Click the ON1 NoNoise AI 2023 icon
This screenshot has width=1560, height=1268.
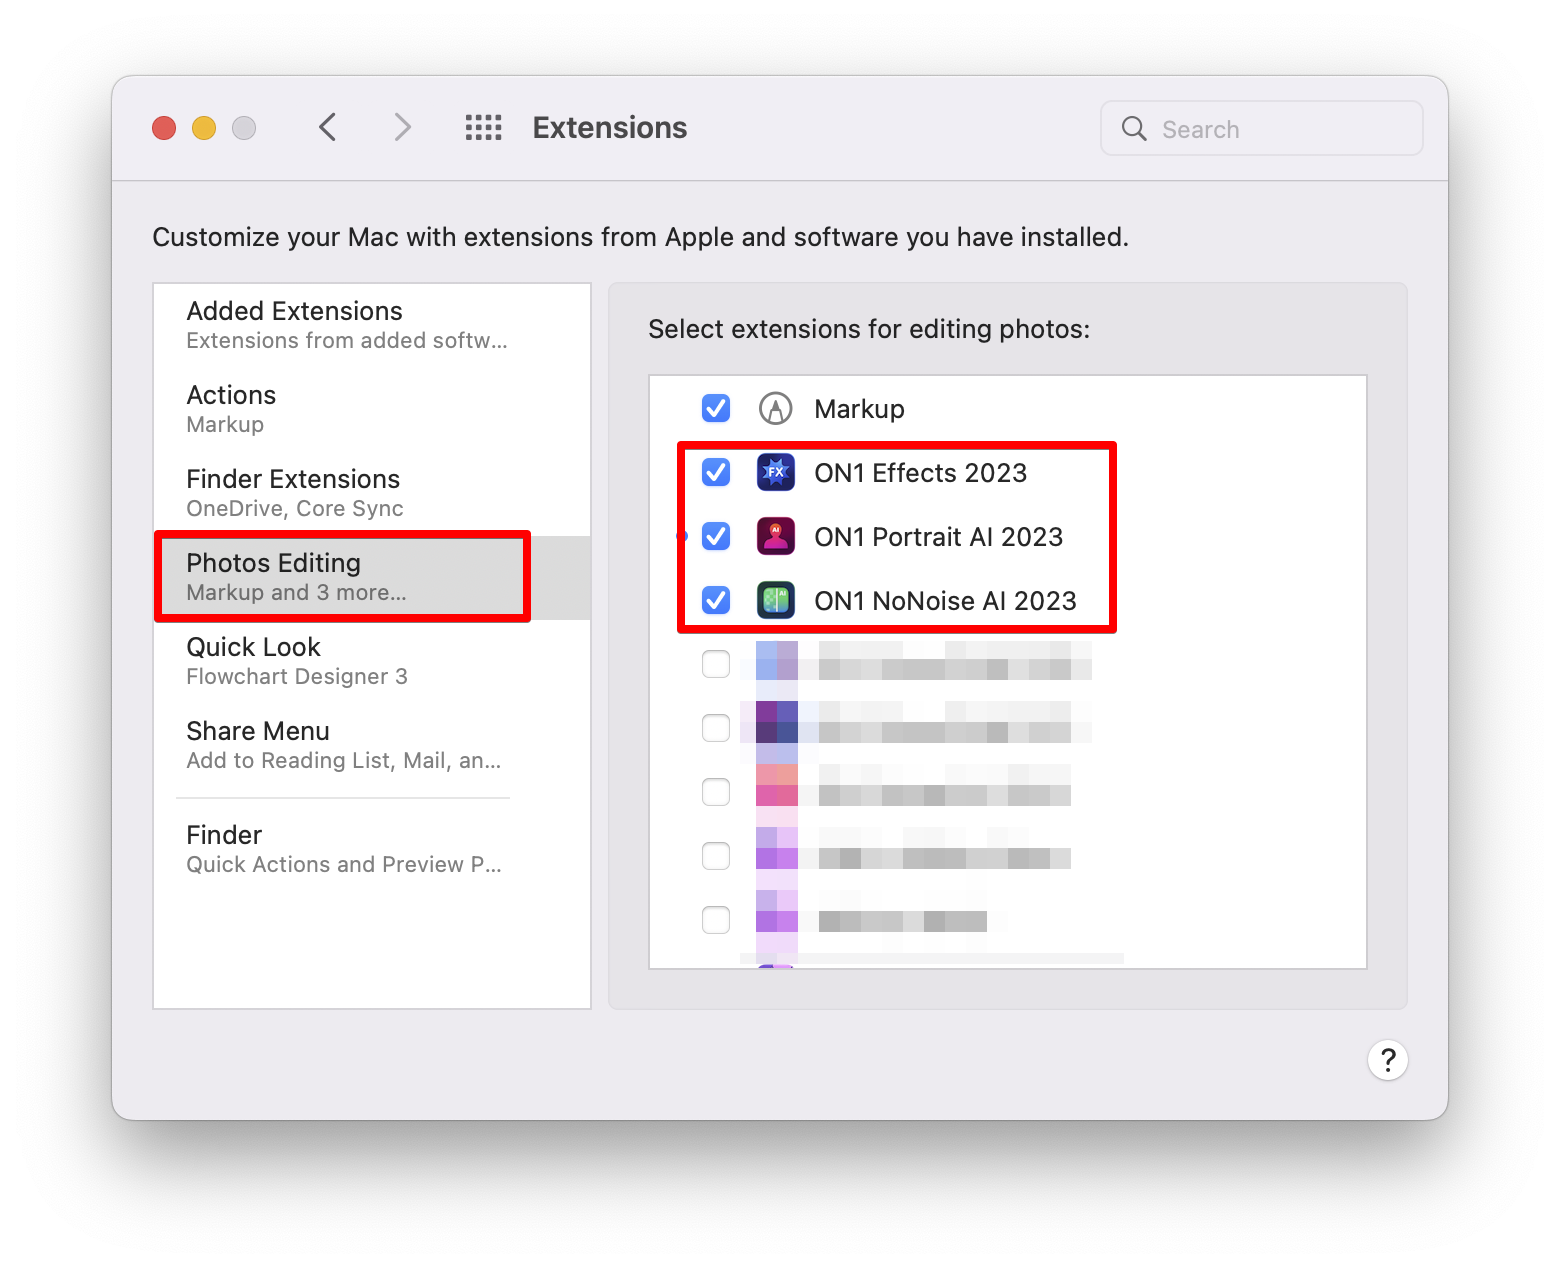[x=775, y=601]
